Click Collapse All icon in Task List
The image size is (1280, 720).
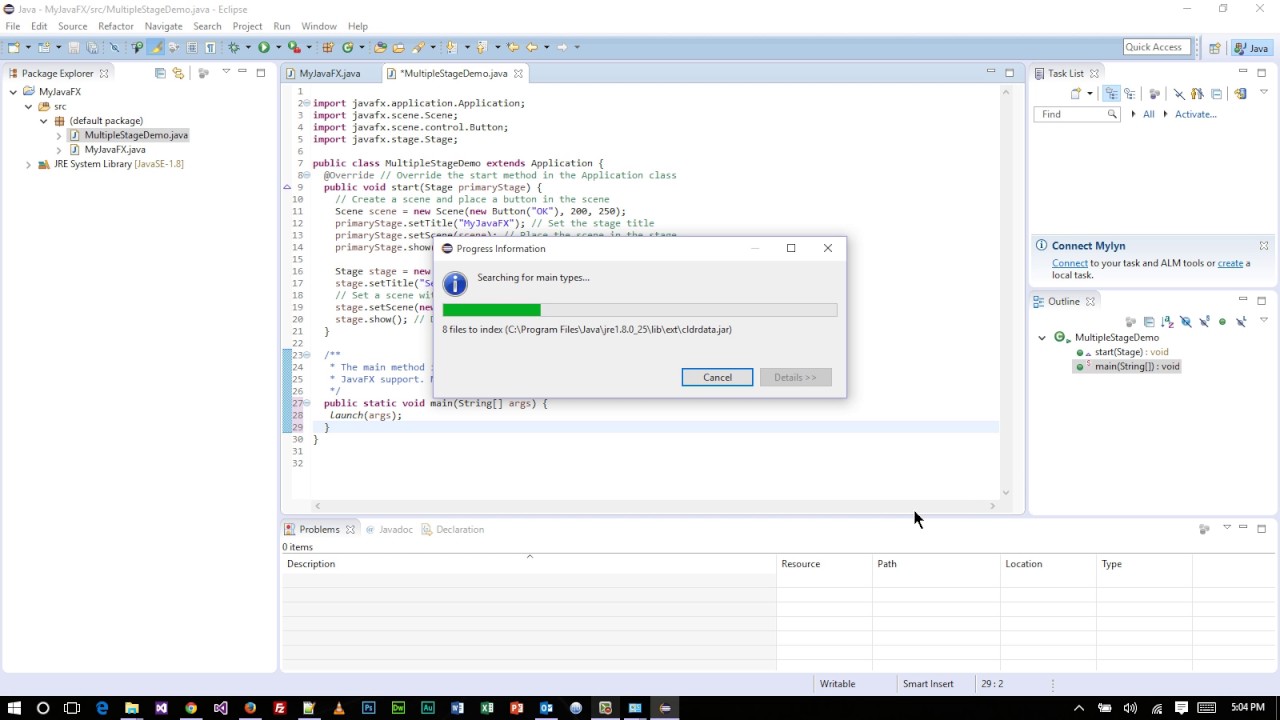click(x=1216, y=93)
